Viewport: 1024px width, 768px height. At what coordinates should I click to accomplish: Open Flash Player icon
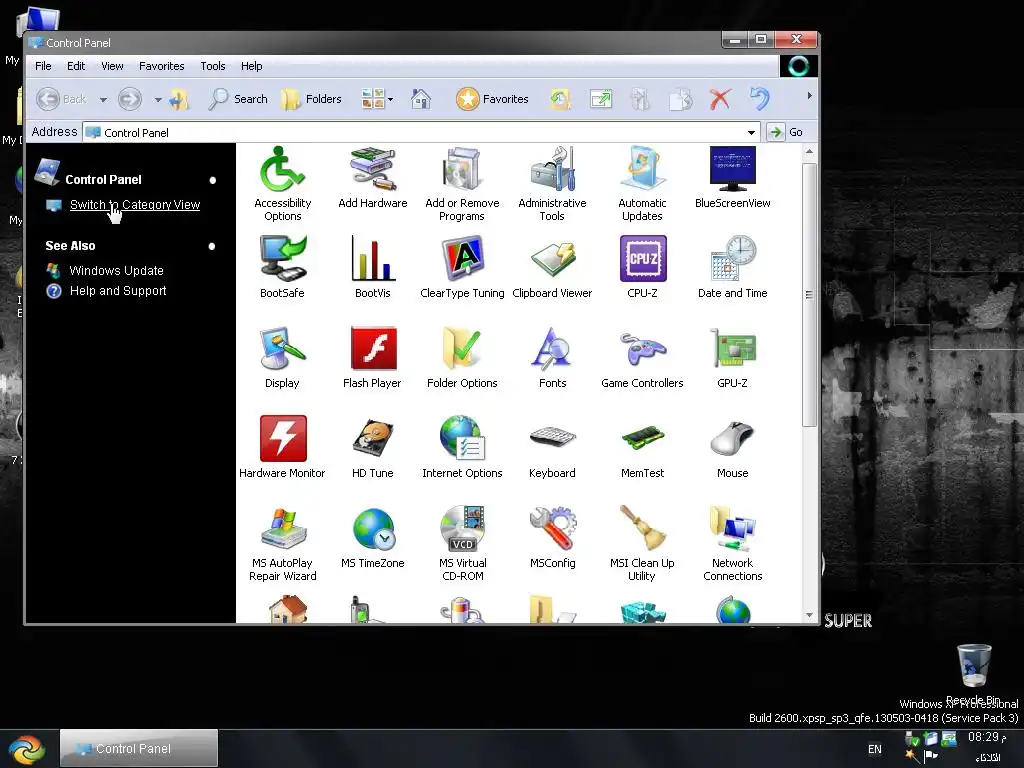pos(372,357)
